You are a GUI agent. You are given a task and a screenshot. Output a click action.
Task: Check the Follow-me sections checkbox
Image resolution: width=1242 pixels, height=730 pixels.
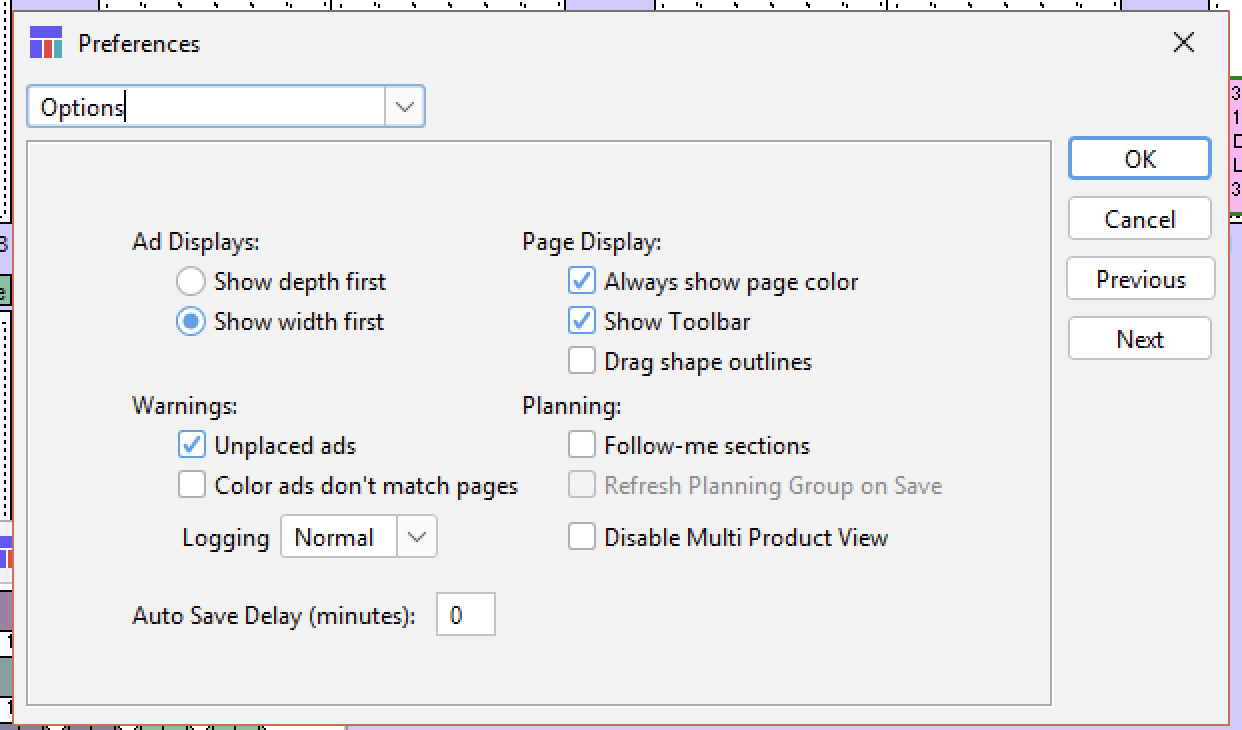click(x=582, y=445)
